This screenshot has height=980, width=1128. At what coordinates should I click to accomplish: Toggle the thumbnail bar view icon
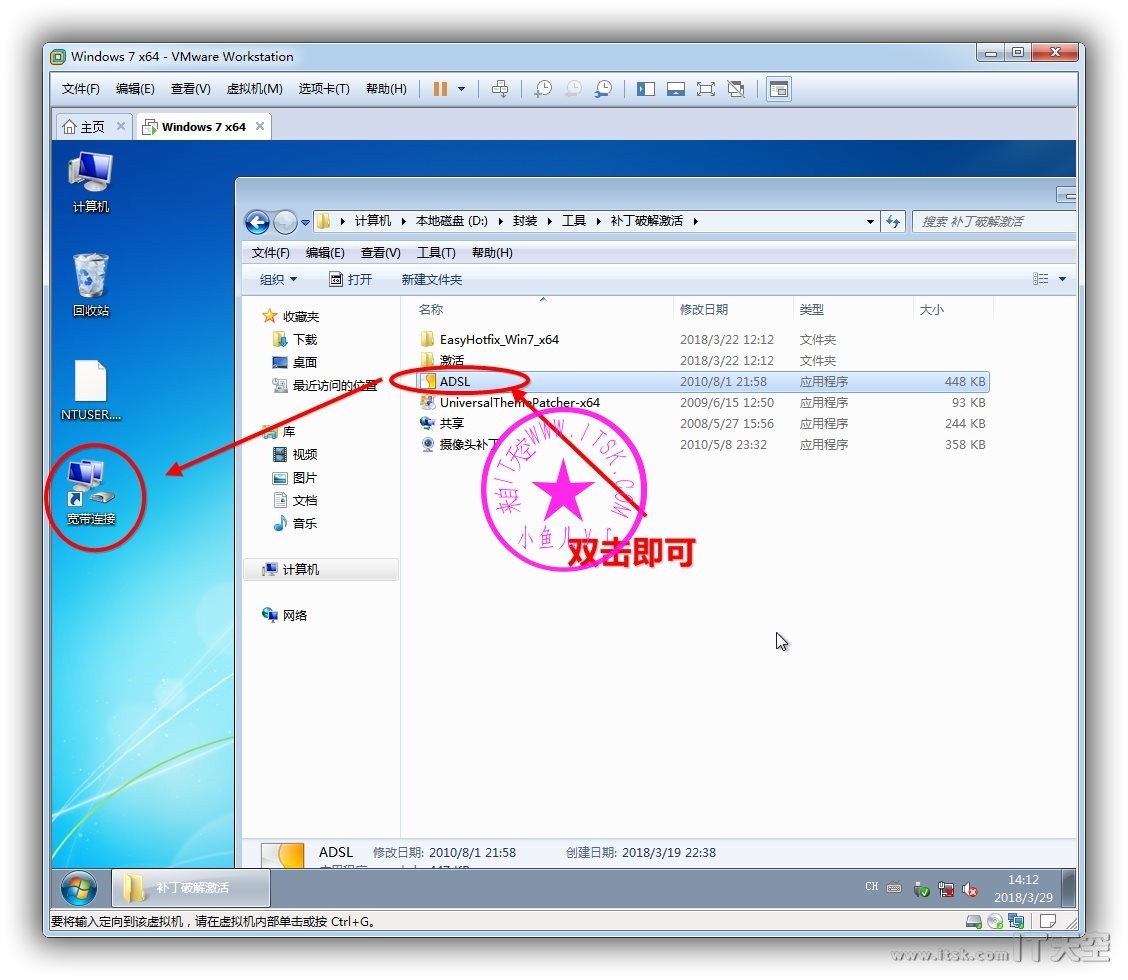pyautogui.click(x=676, y=89)
